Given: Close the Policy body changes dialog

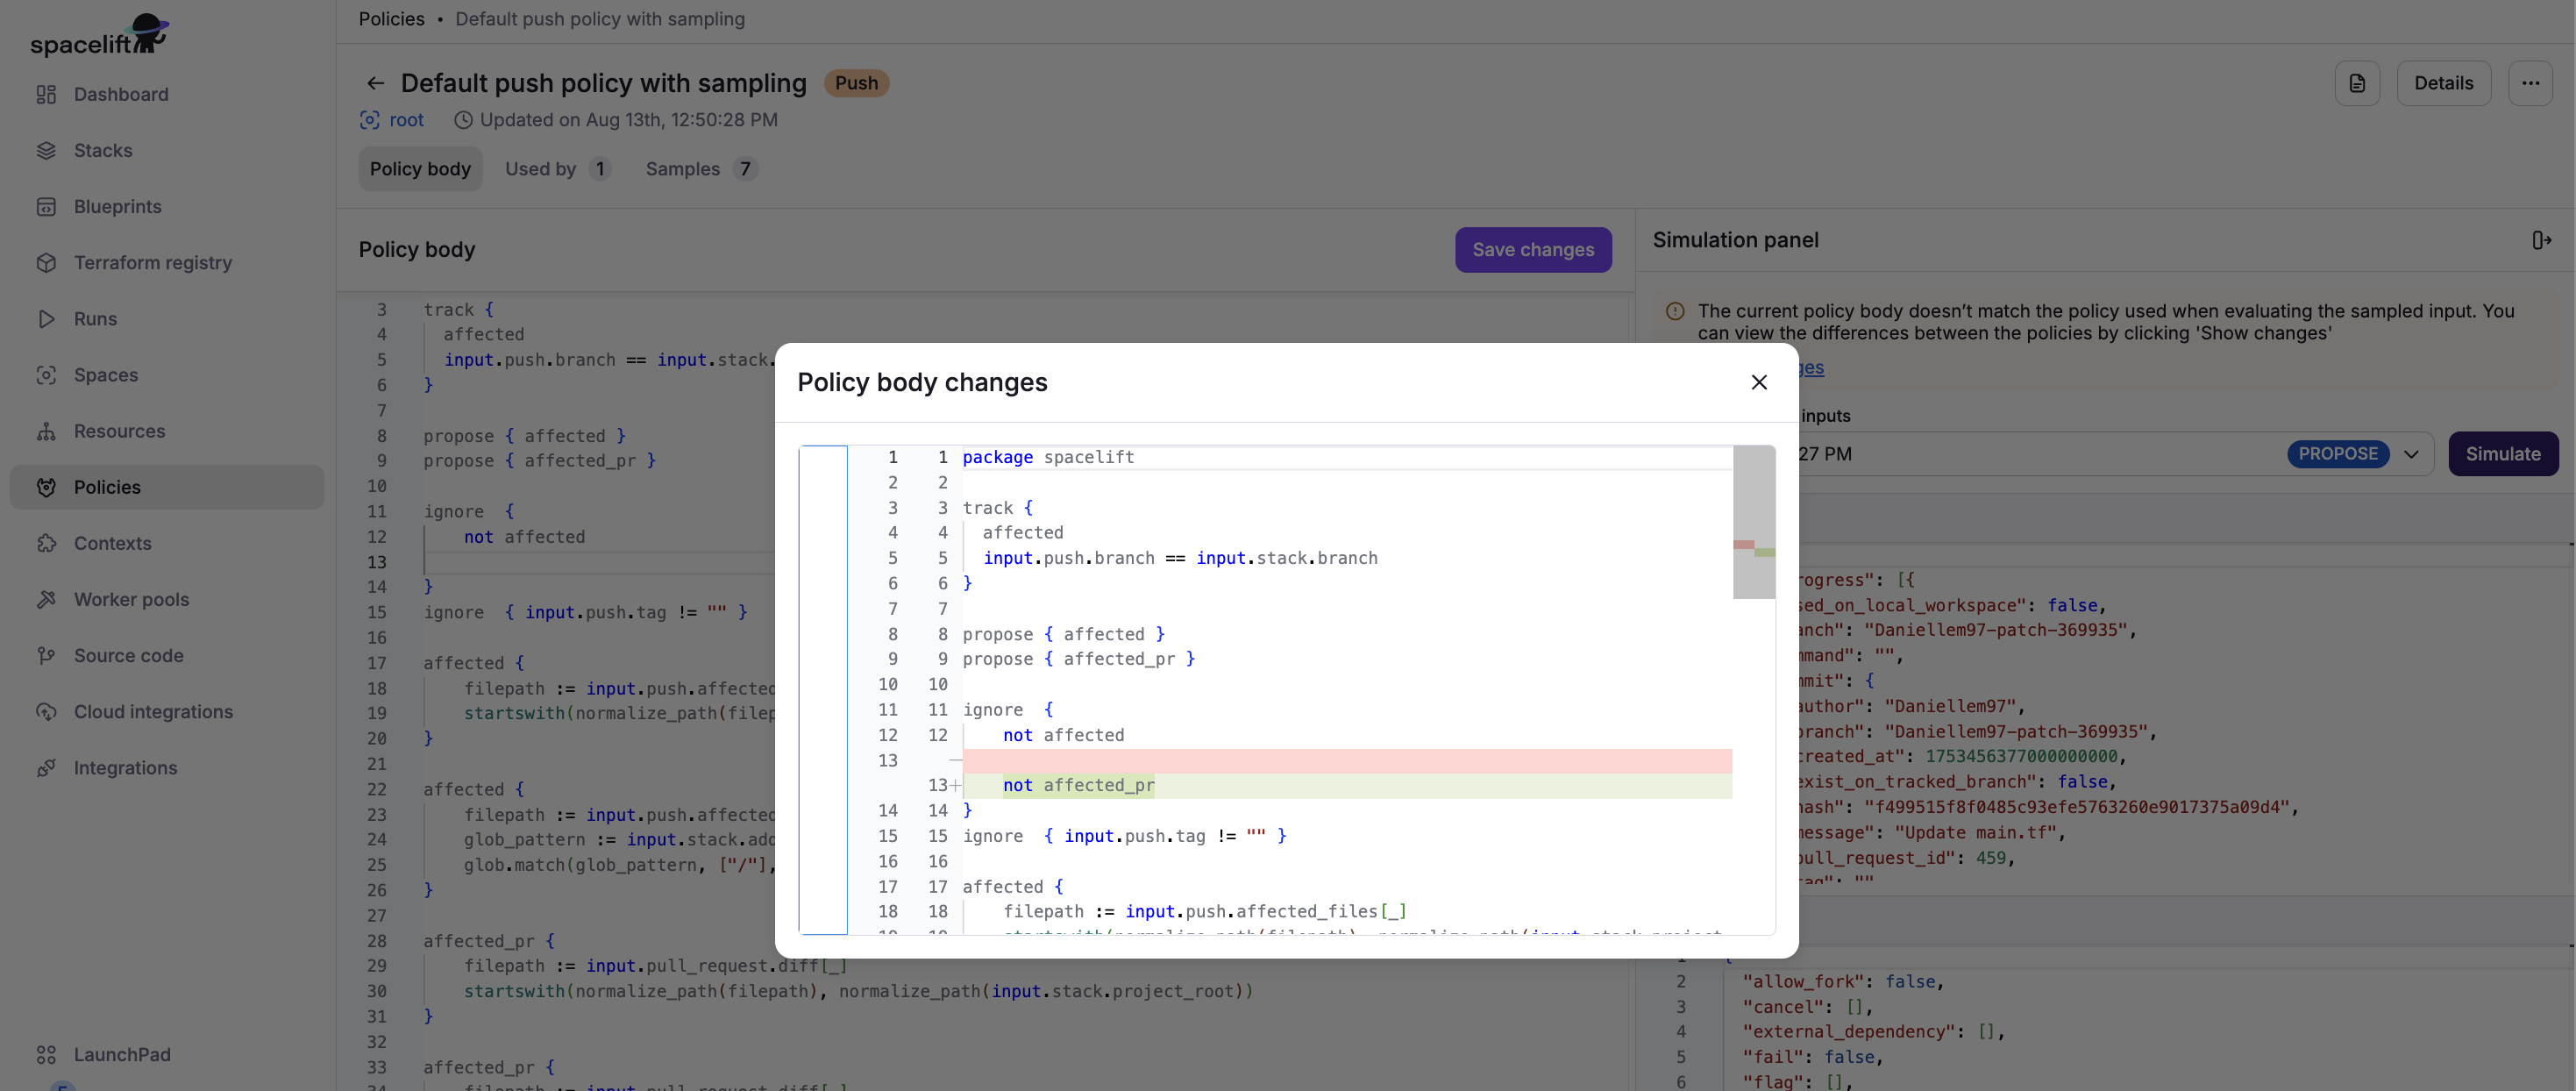Looking at the screenshot, I should (1759, 382).
